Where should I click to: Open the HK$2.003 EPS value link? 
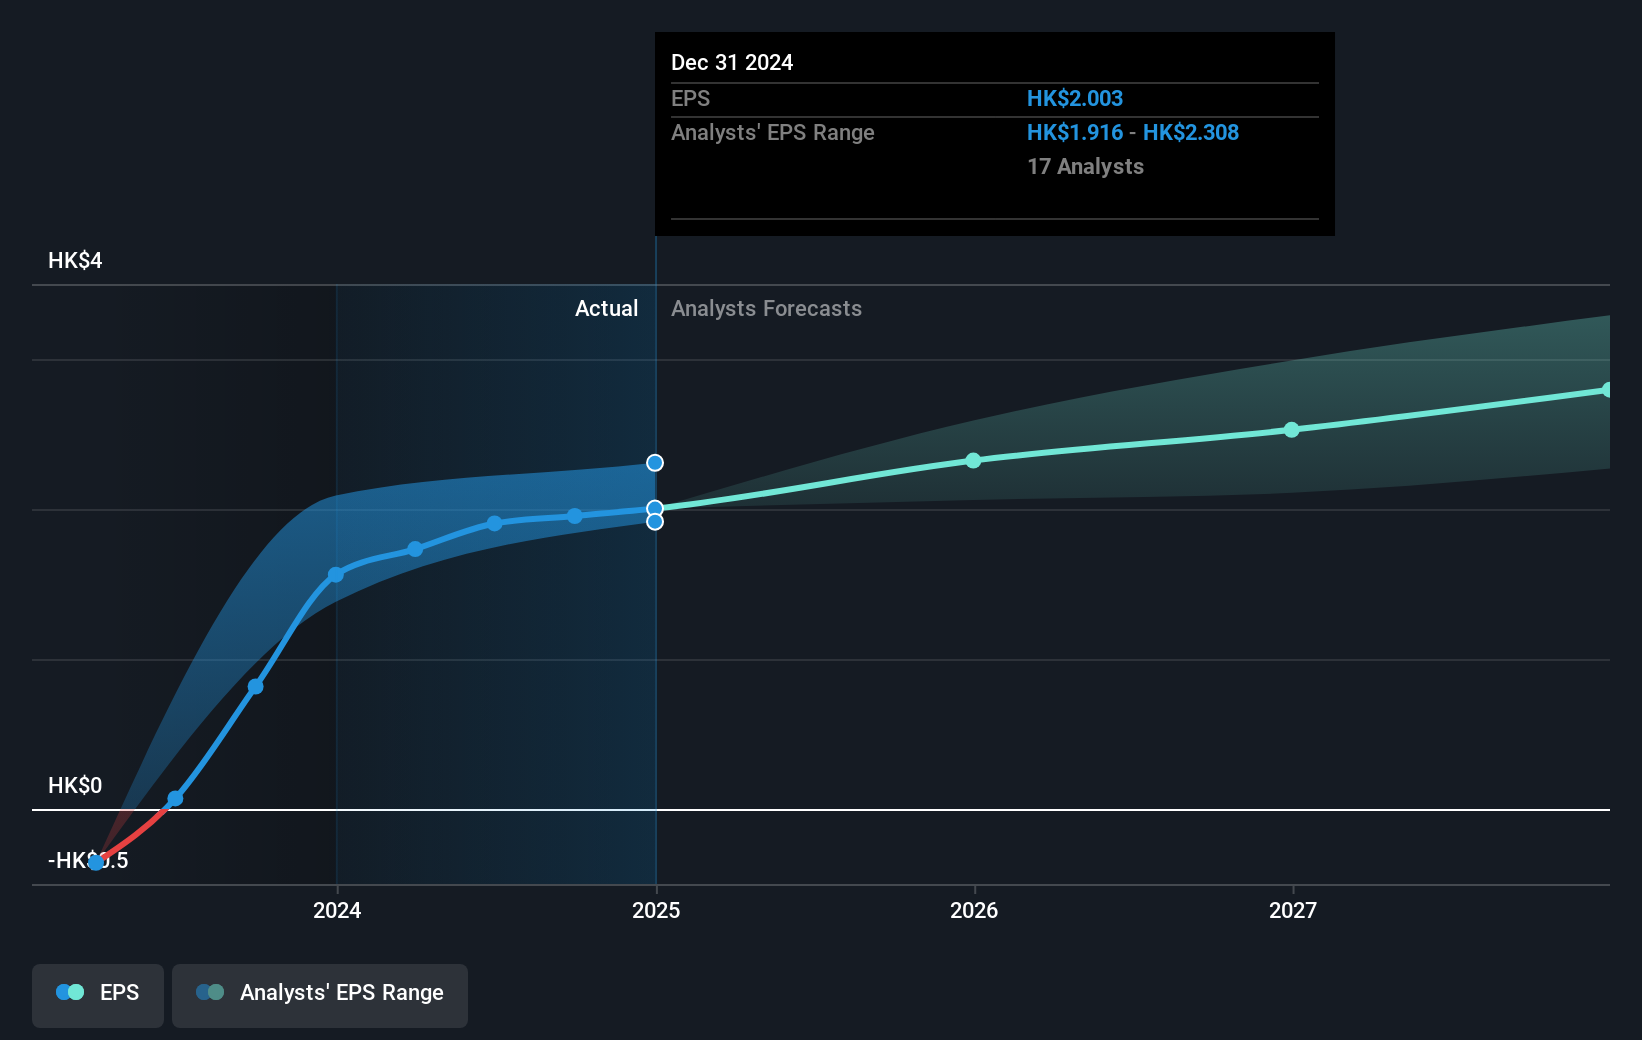pos(1075,98)
